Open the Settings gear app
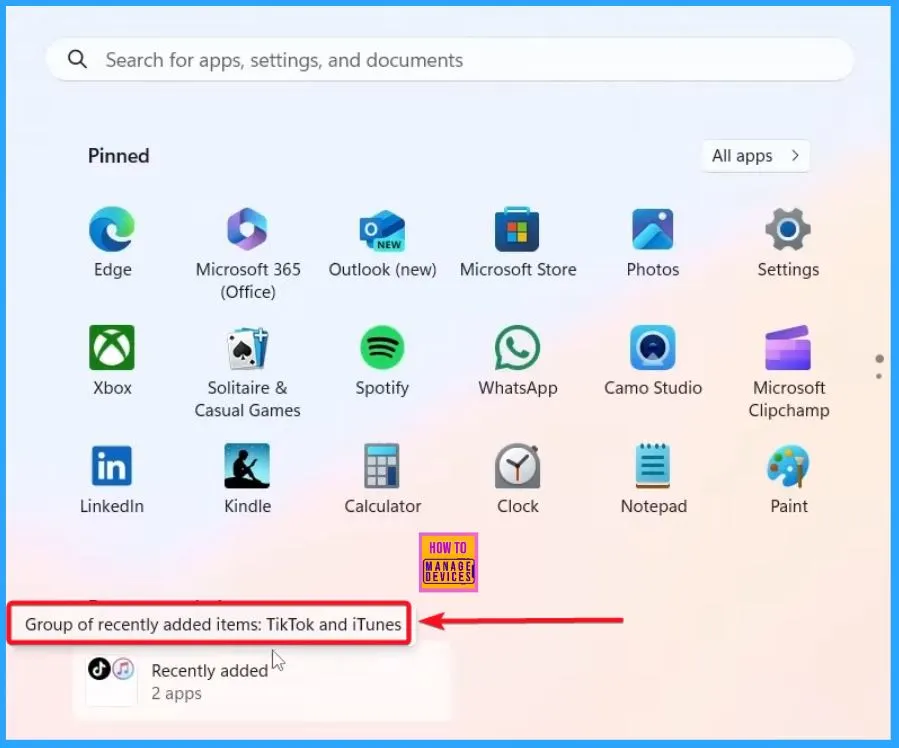The image size is (899, 748). point(788,244)
